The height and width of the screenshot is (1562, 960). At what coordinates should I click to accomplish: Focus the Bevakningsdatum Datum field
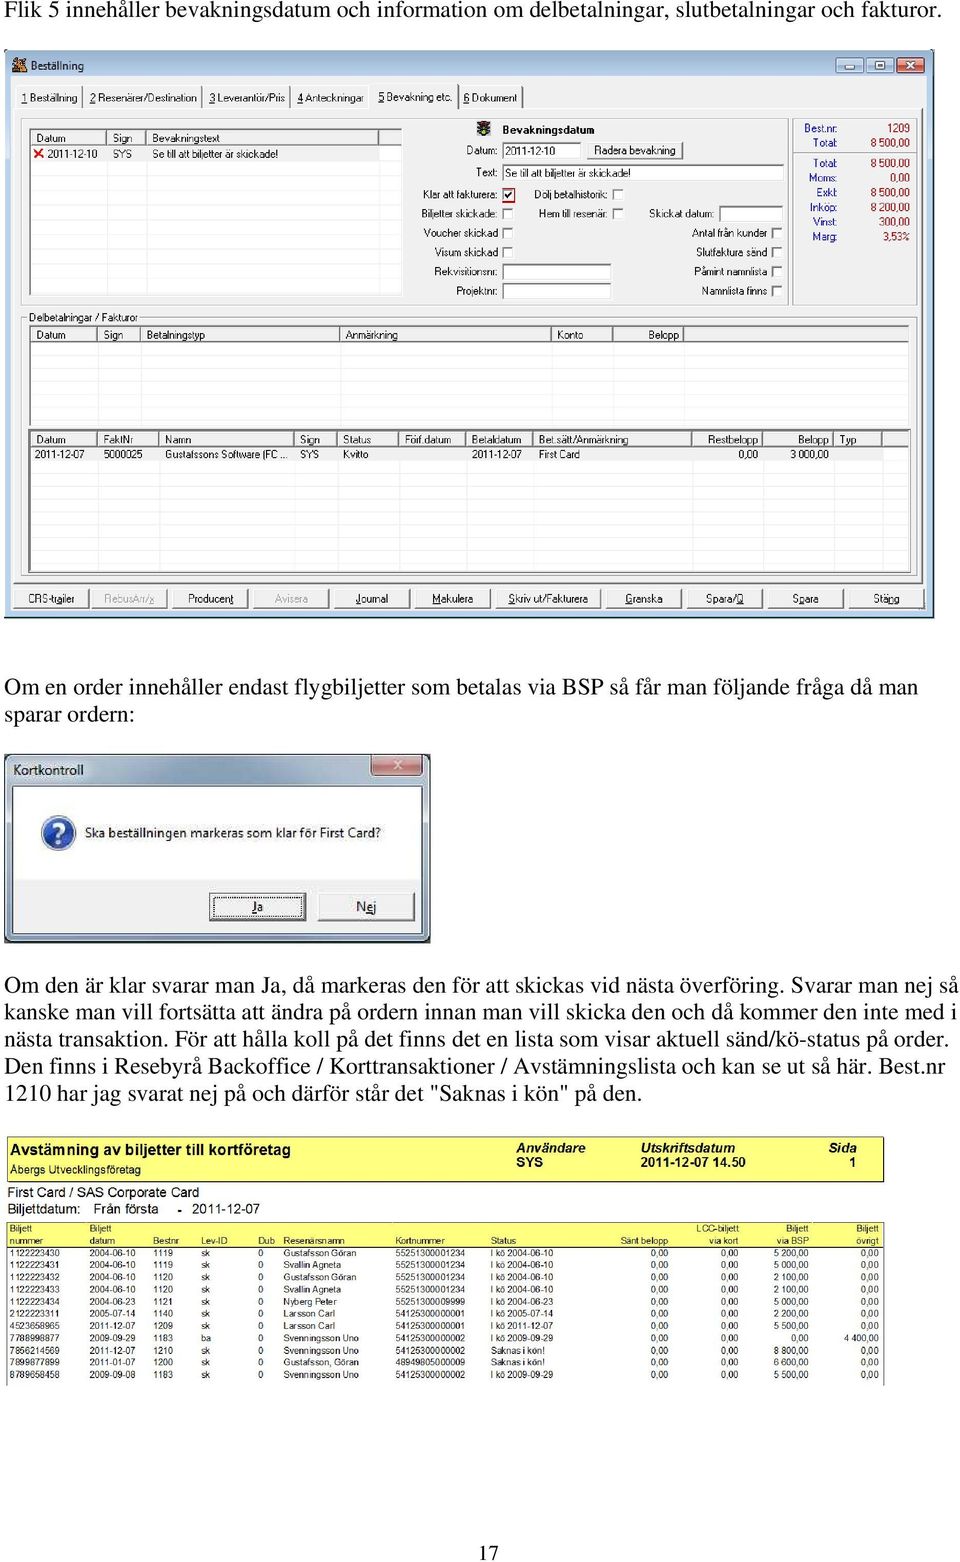[x=541, y=151]
